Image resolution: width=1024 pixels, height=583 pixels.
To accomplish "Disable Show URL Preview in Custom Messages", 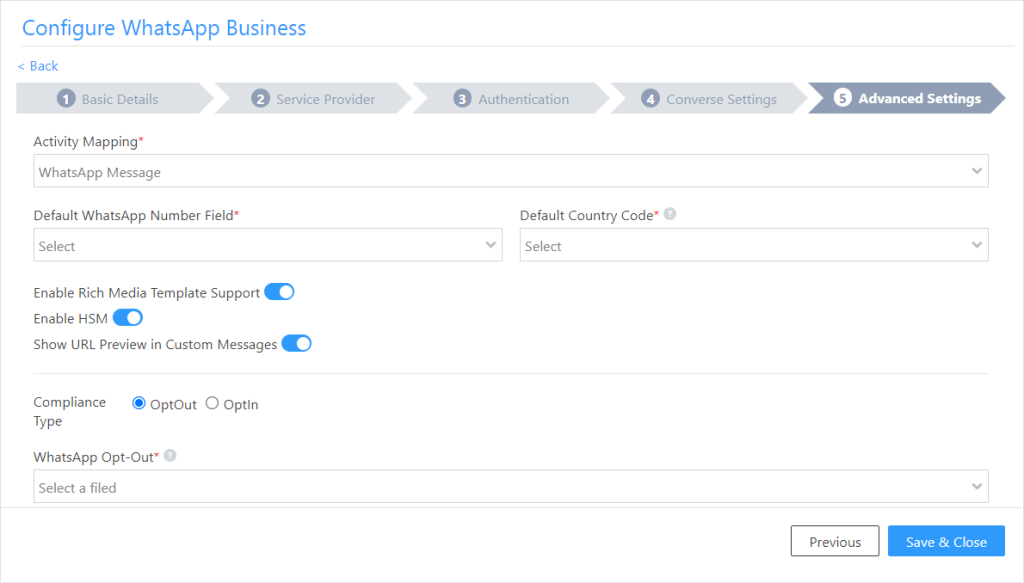I will tap(297, 344).
